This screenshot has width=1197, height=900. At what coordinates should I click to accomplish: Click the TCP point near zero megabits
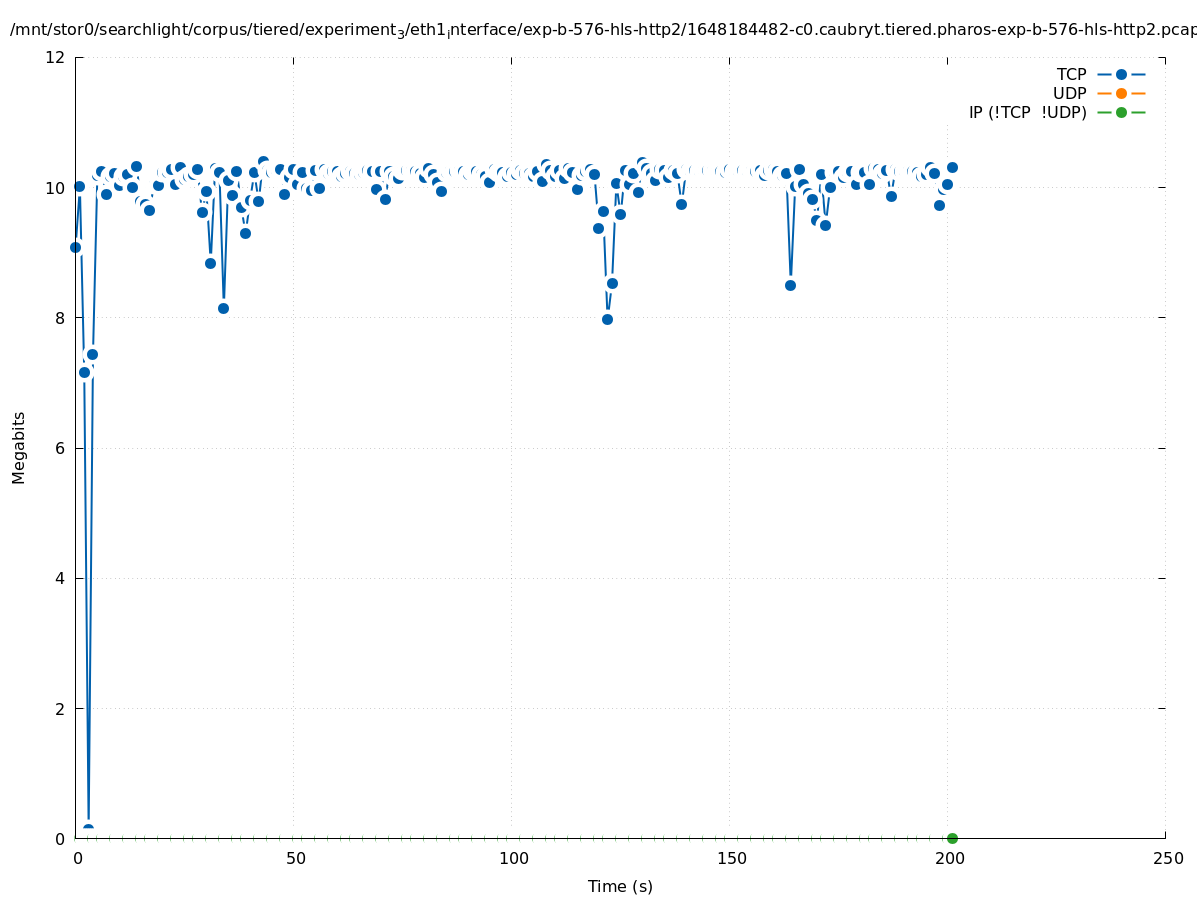pos(88,829)
